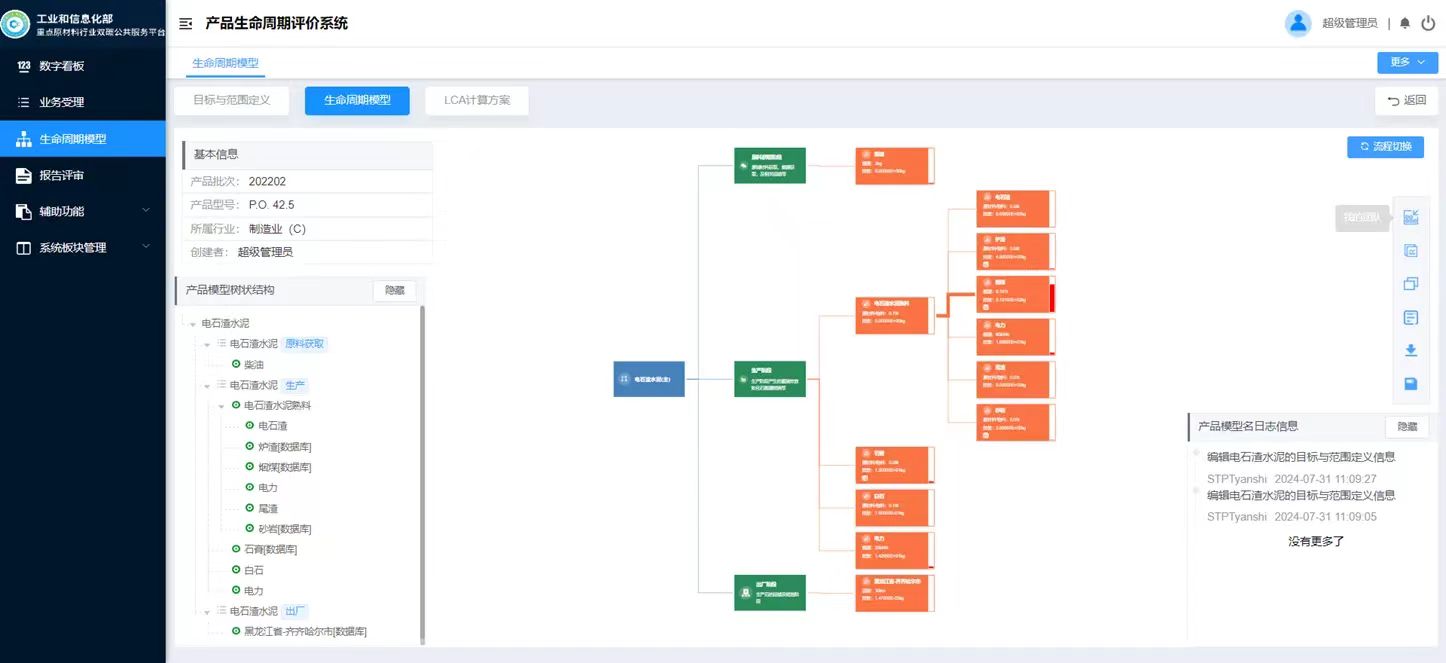The height and width of the screenshot is (663, 1446).
Task: Open 报告评审 from the sidebar menu
Action: (62, 175)
